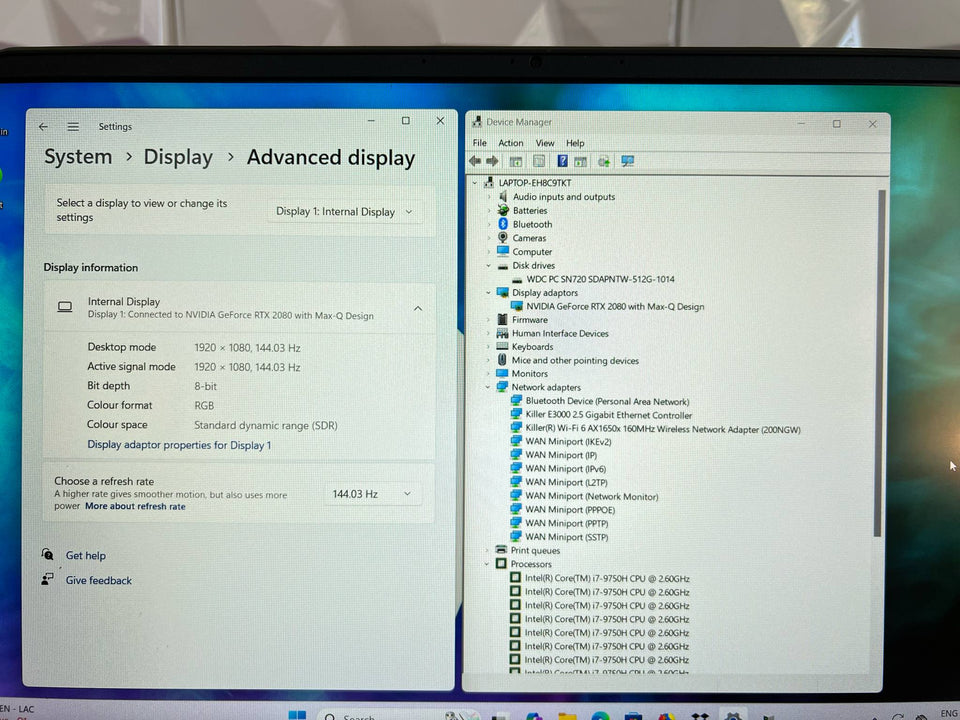The image size is (960, 720).
Task: Click Scan for hardware changes monitor icon
Action: point(628,162)
